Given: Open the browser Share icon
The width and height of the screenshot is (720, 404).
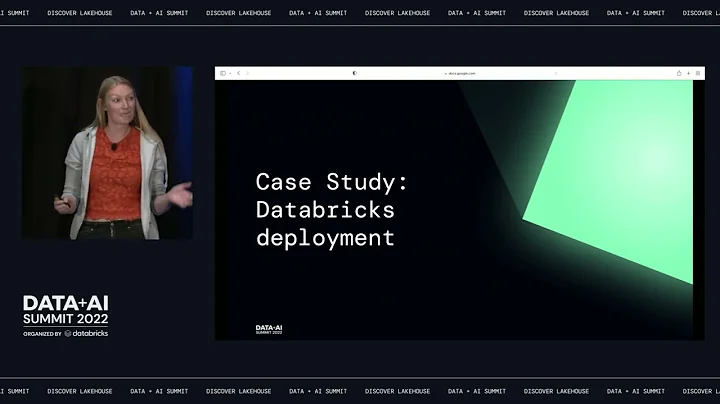Looking at the screenshot, I should coord(679,73).
